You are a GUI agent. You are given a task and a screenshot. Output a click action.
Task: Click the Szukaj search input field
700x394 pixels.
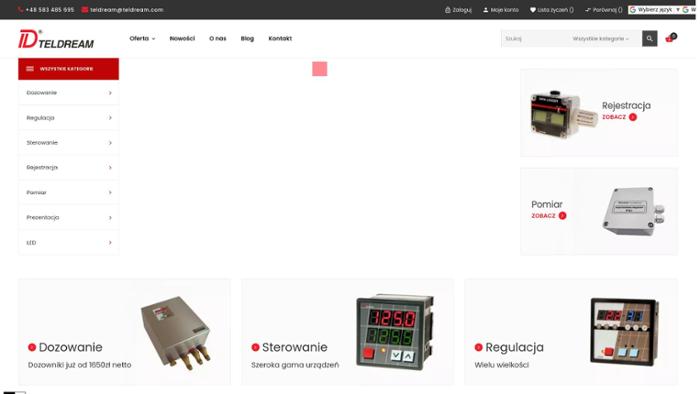[536, 38]
